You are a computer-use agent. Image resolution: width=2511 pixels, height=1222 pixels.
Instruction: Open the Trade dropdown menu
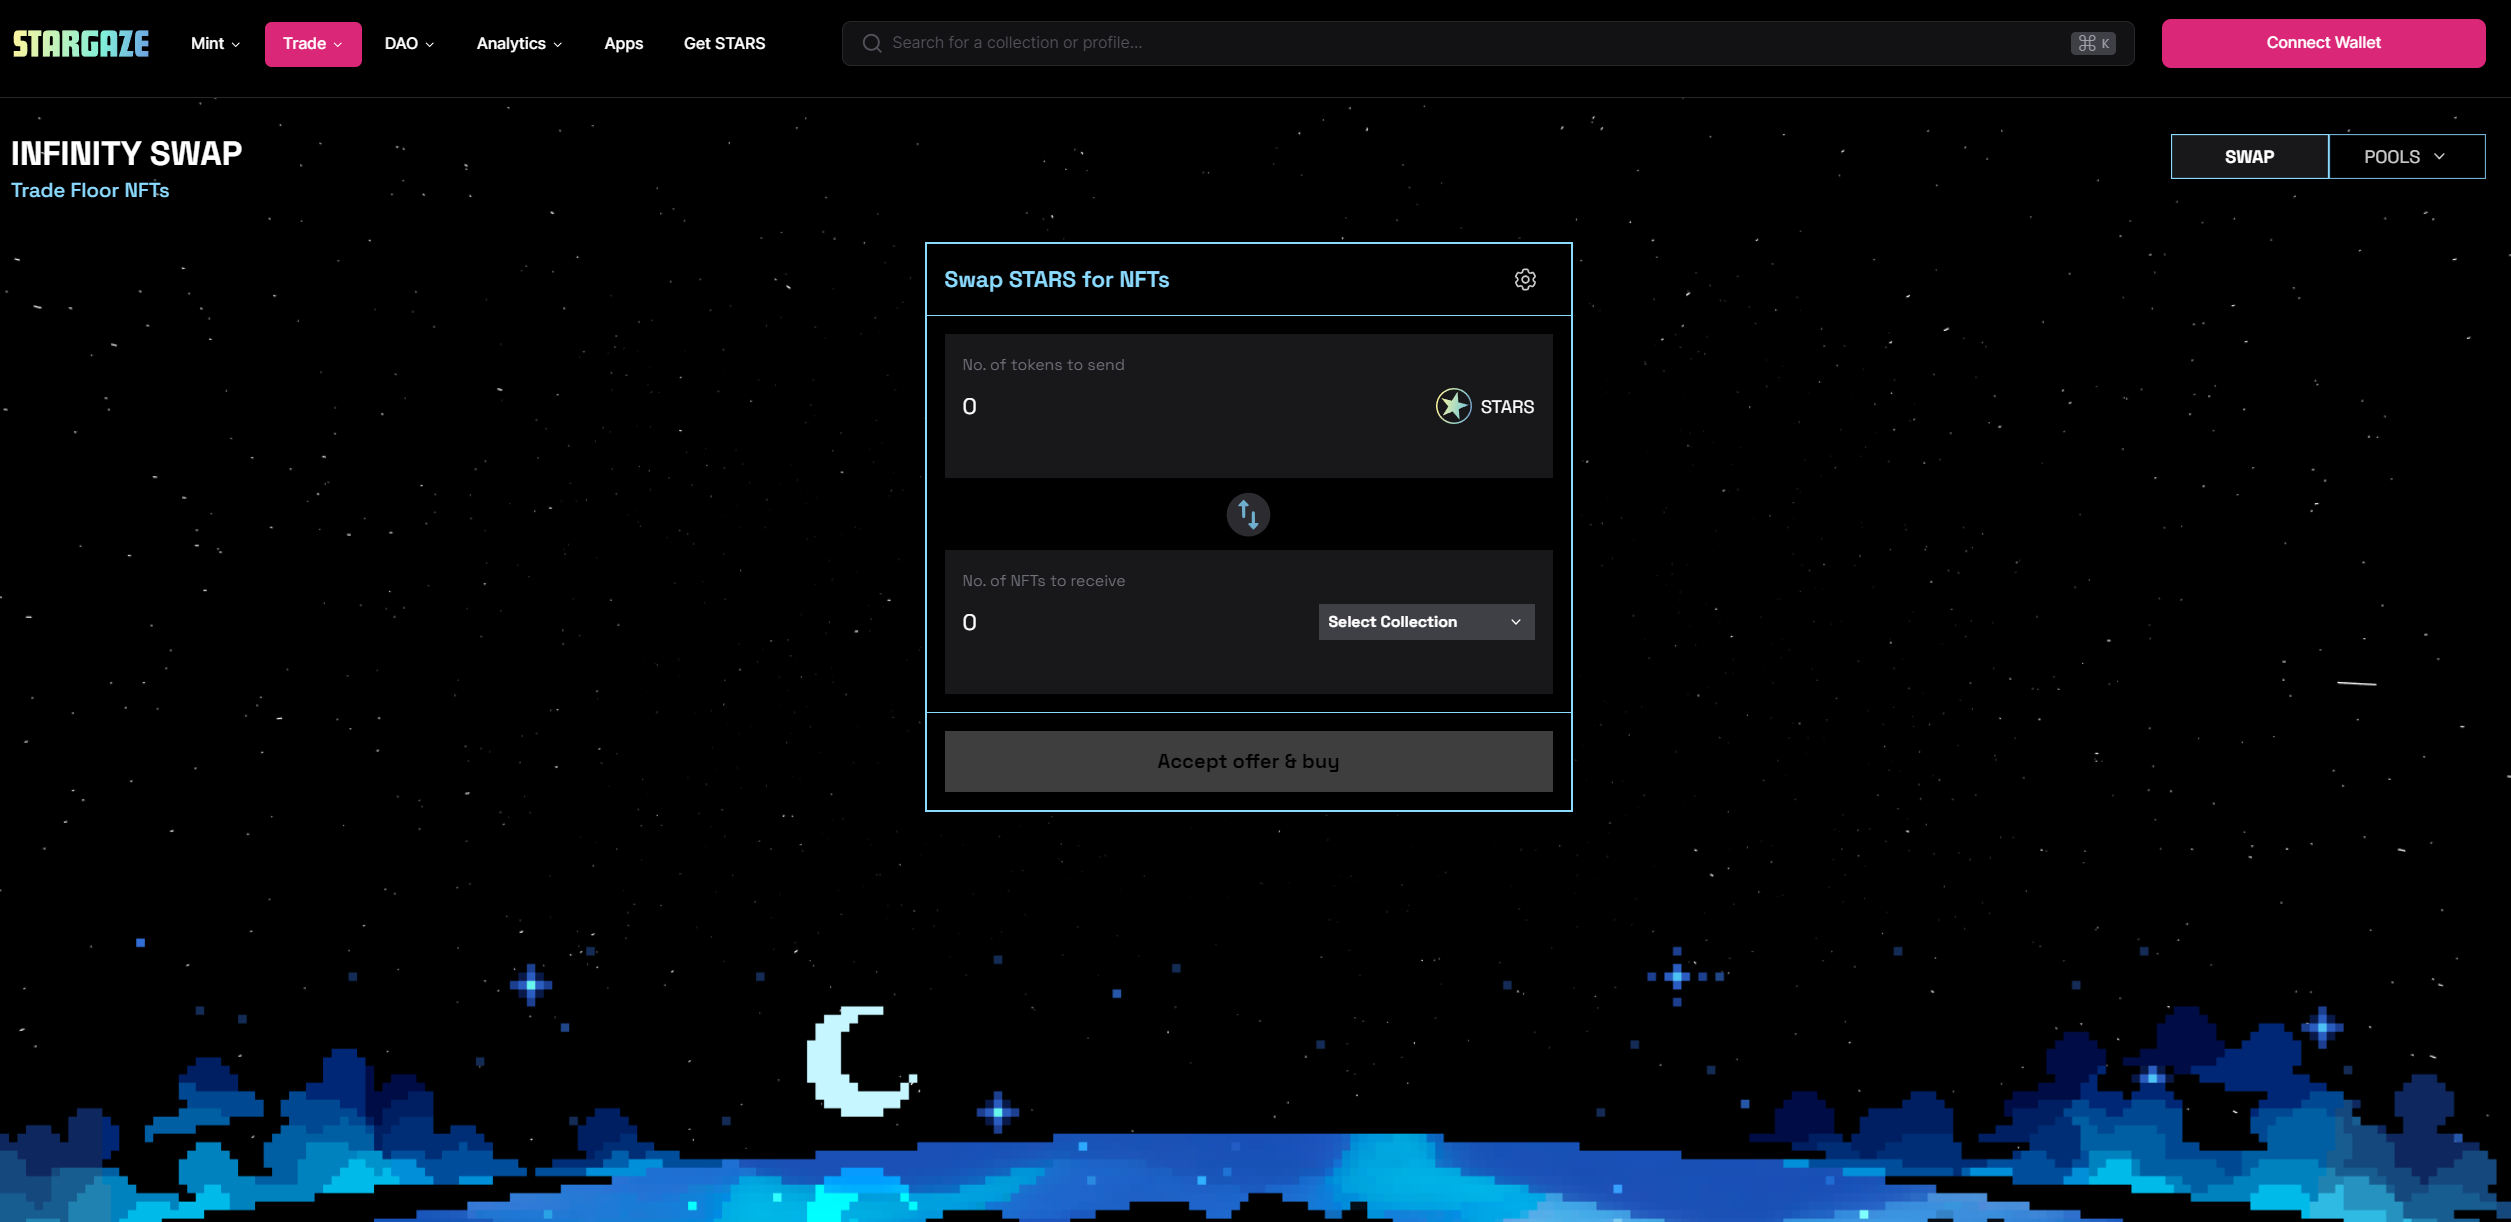pos(313,44)
